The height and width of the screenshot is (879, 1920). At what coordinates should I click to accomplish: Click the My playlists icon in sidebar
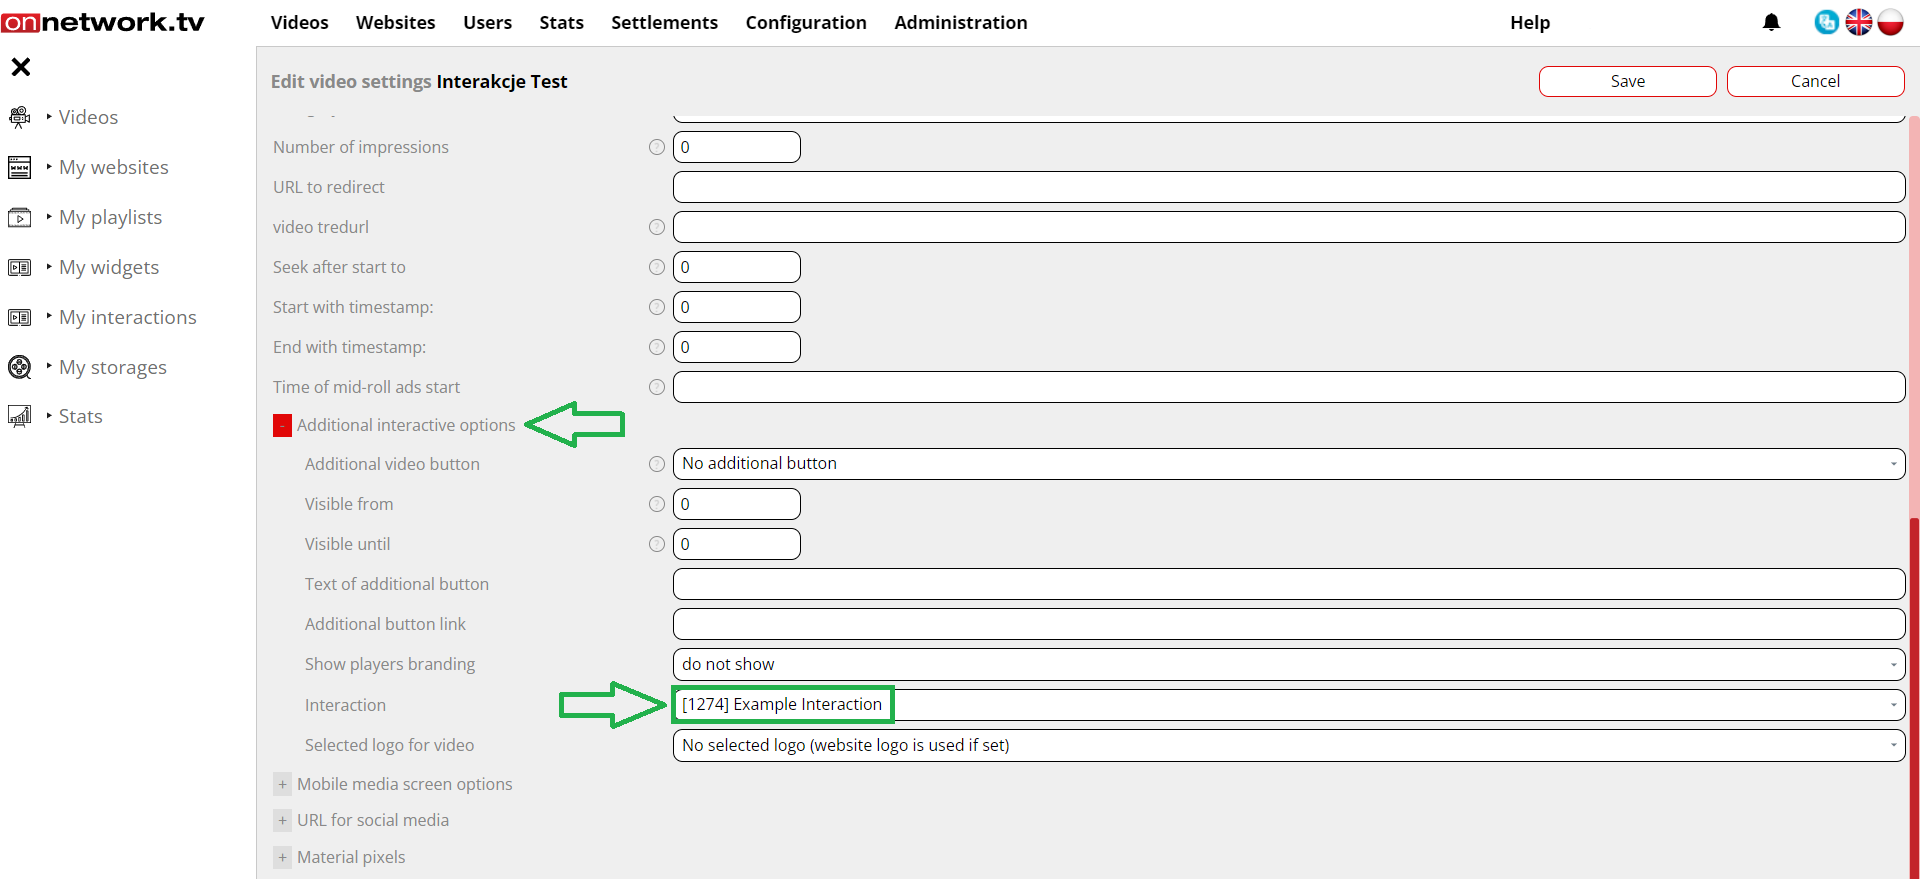tap(19, 217)
